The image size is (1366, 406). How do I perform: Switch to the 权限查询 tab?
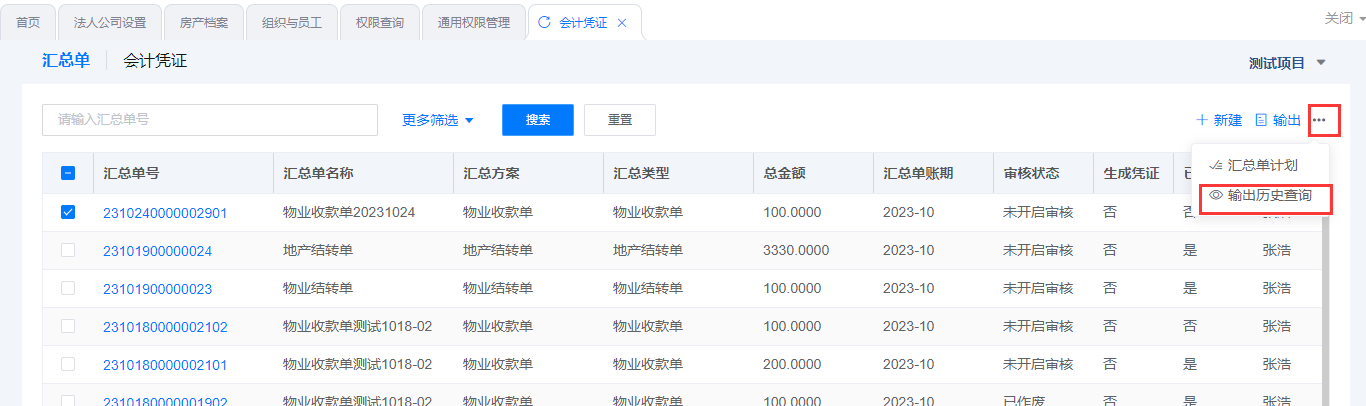(x=379, y=22)
